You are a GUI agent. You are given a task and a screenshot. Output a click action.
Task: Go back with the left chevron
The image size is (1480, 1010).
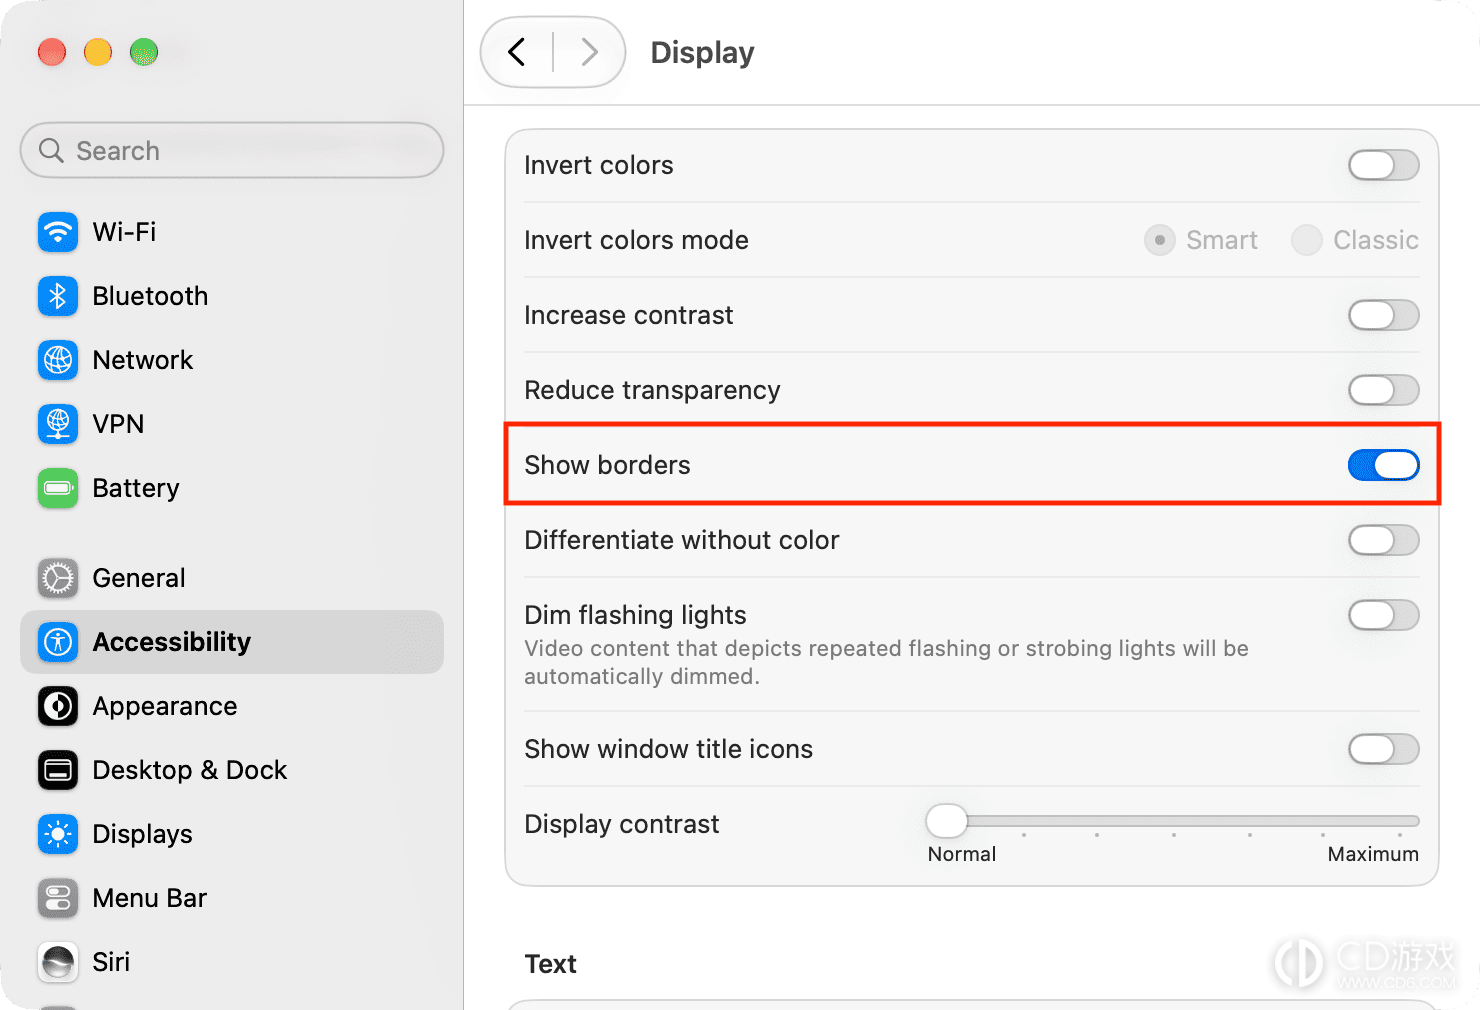(517, 52)
